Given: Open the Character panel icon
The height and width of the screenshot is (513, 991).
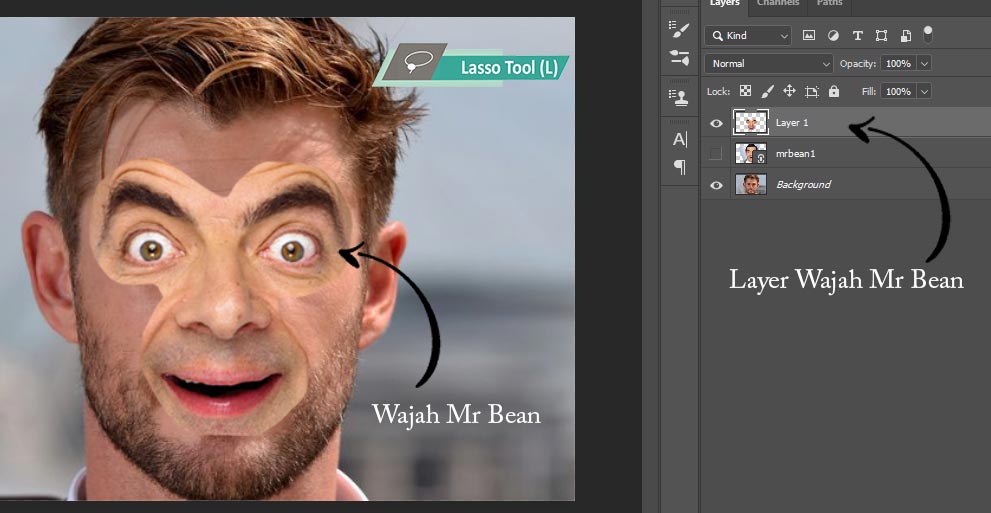Looking at the screenshot, I should (x=680, y=140).
